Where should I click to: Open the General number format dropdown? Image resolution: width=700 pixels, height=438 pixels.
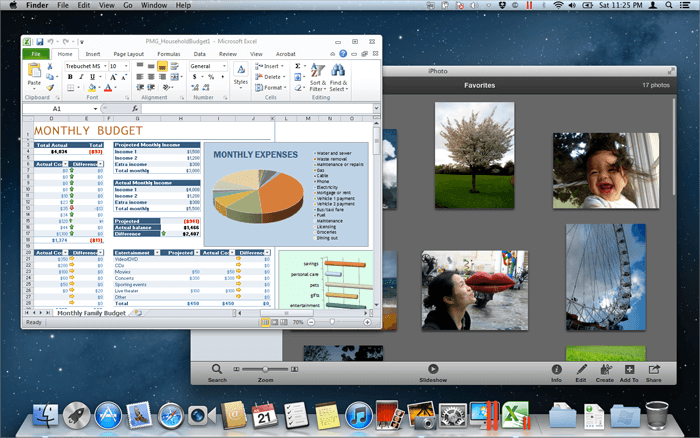click(223, 66)
